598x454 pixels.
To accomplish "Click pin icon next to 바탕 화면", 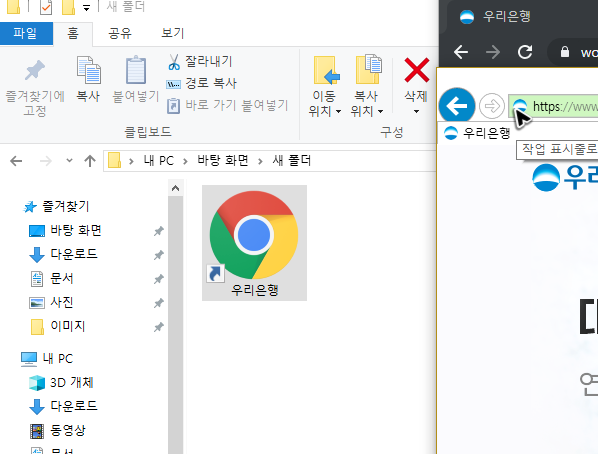I will point(159,231).
